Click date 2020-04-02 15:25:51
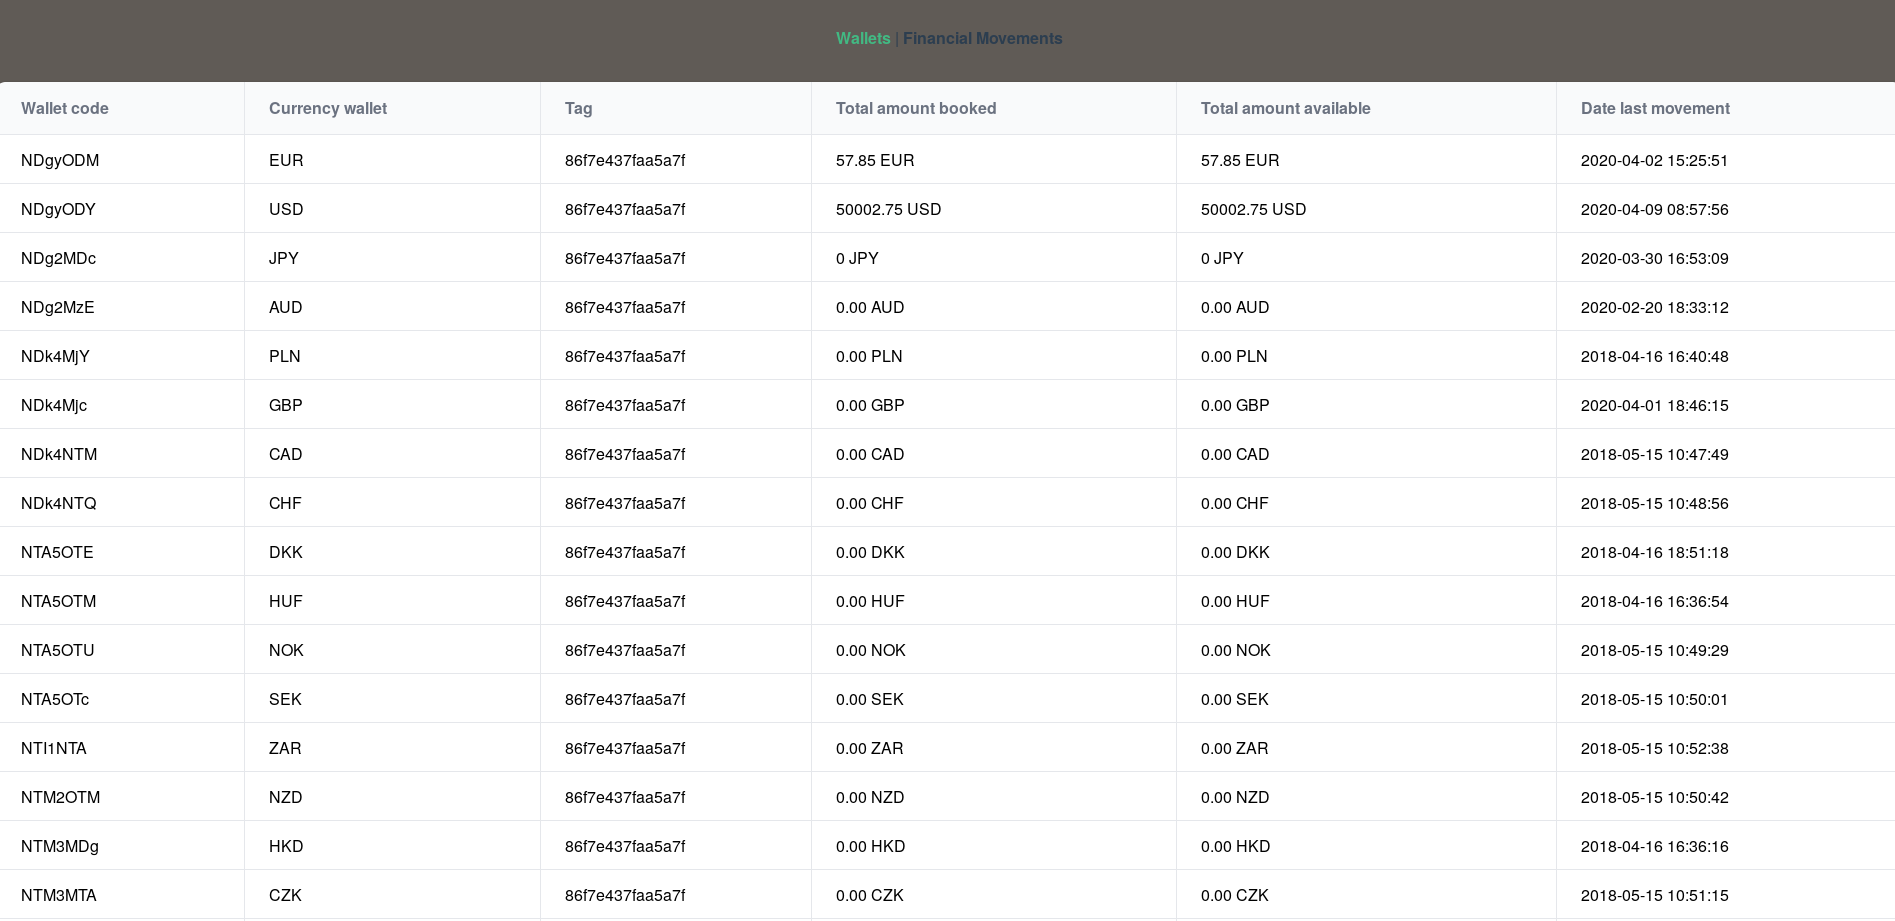 (x=1654, y=160)
